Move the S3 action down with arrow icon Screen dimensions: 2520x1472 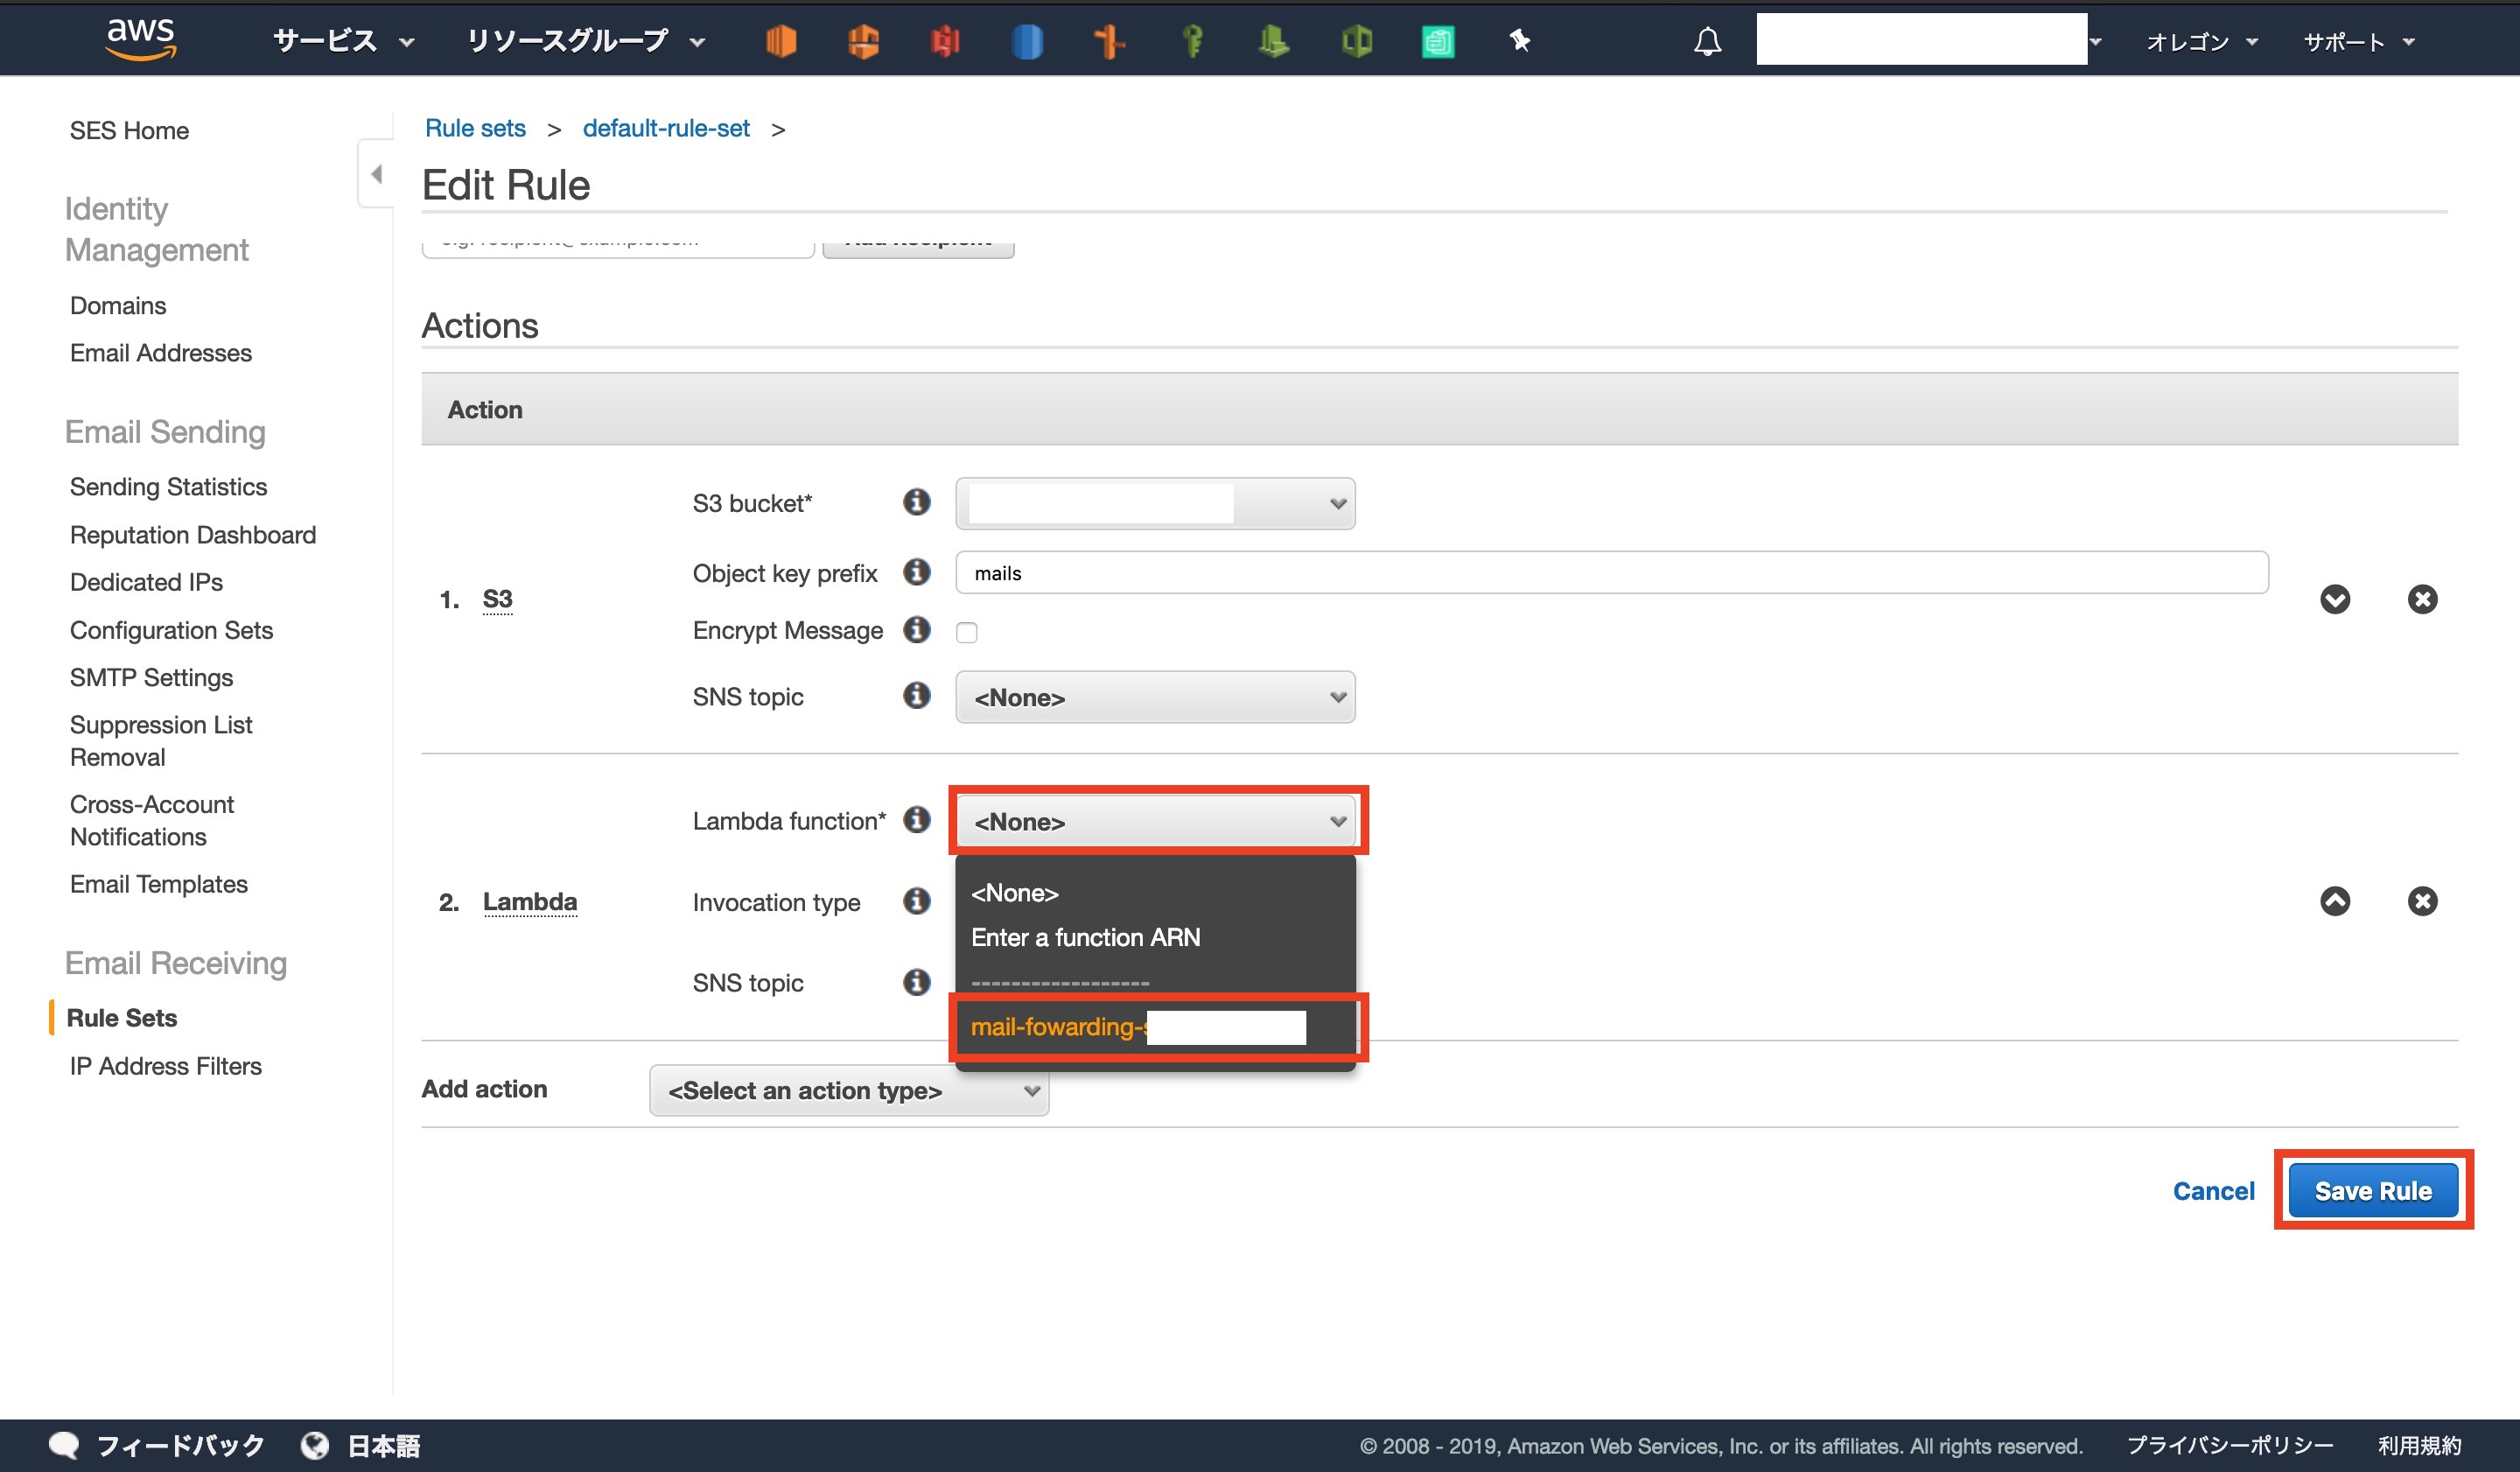tap(2334, 599)
